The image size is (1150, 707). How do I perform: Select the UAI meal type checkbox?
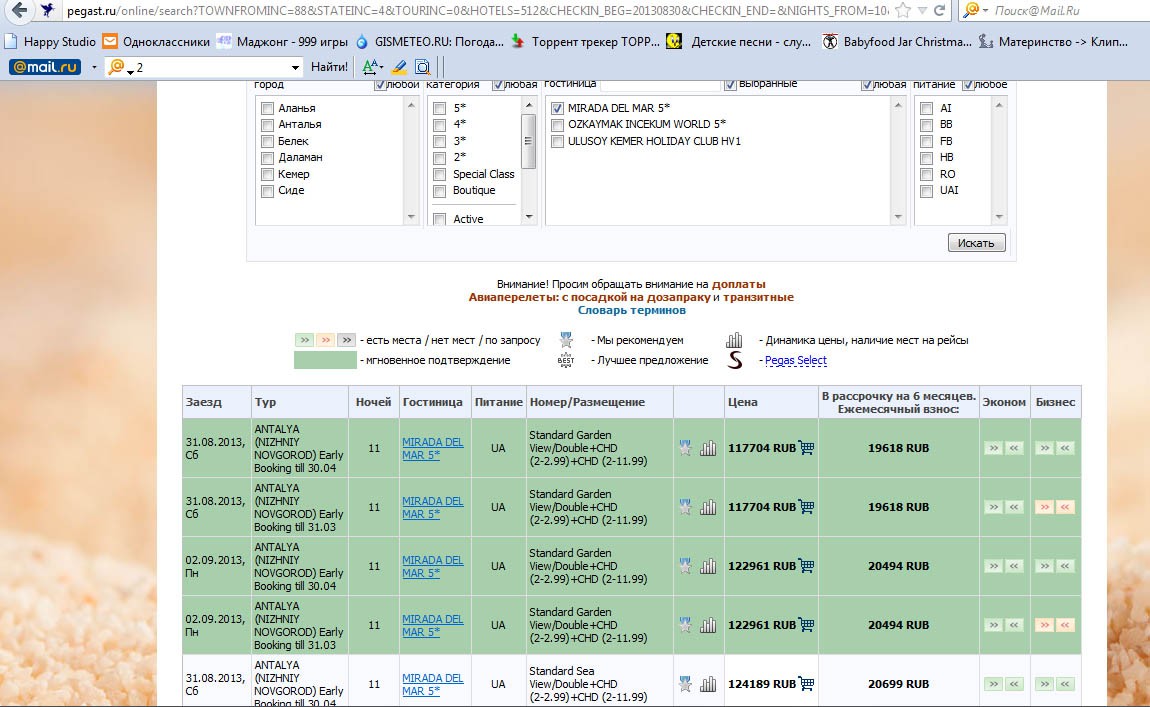click(927, 191)
